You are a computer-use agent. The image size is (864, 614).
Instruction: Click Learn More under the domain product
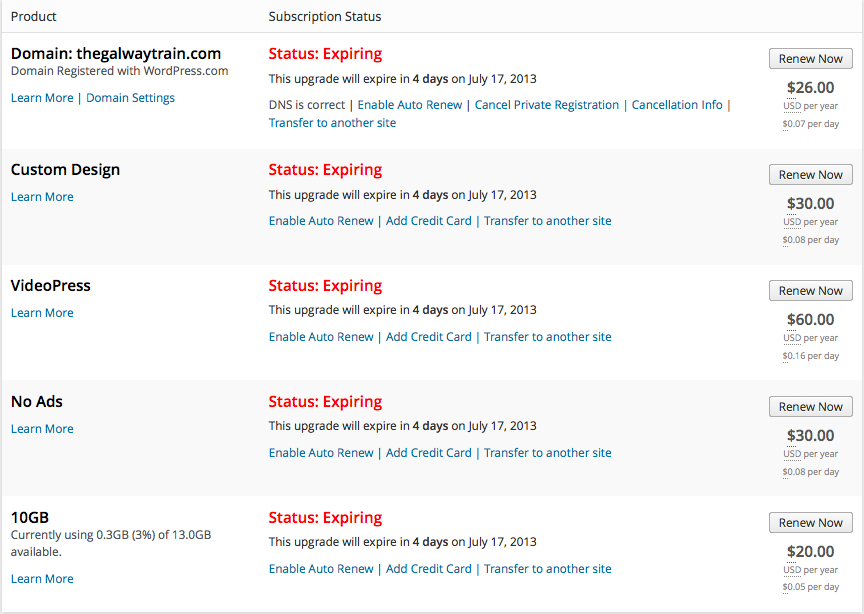tap(42, 98)
